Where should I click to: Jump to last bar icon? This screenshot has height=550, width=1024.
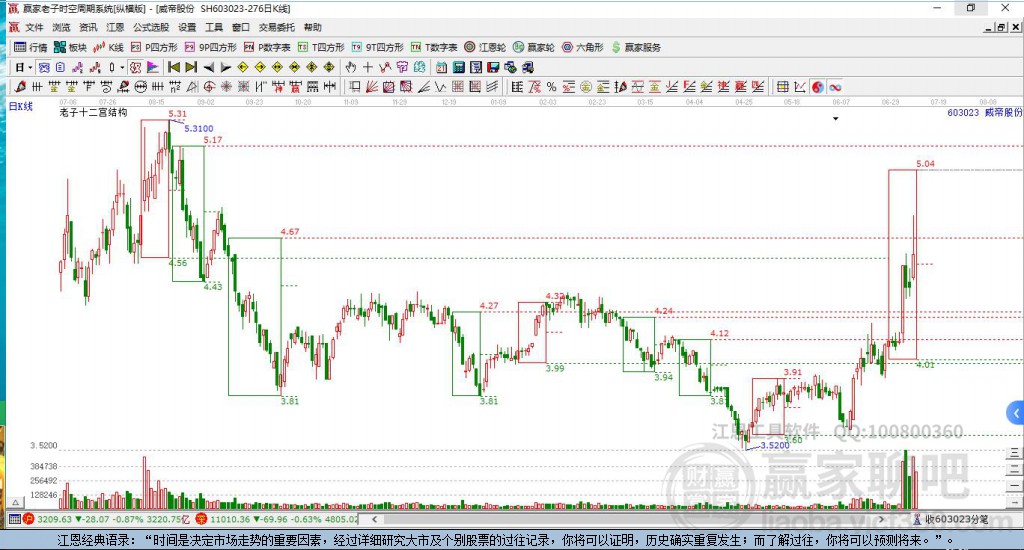[x=191, y=67]
